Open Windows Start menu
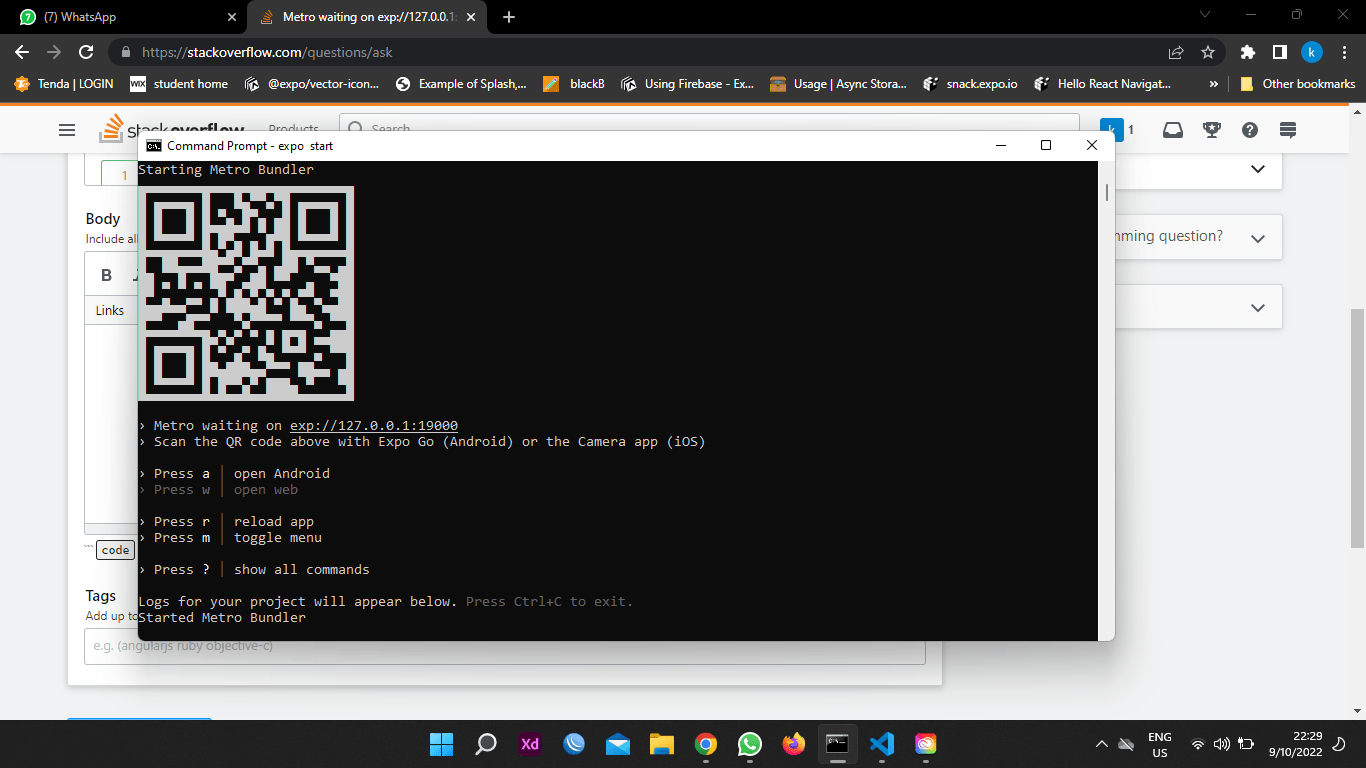 click(x=441, y=744)
